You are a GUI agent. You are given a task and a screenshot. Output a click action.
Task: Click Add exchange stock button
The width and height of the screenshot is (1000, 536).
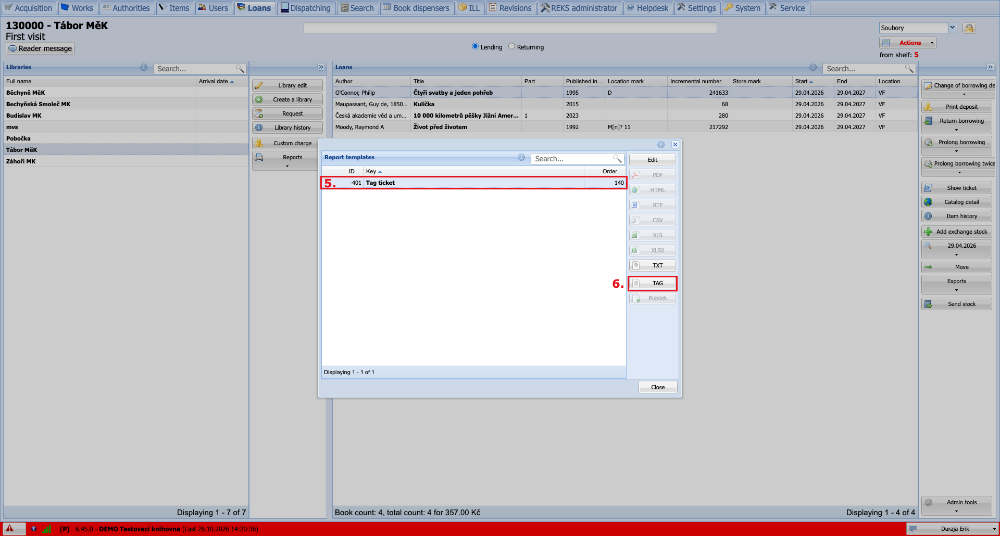(957, 232)
